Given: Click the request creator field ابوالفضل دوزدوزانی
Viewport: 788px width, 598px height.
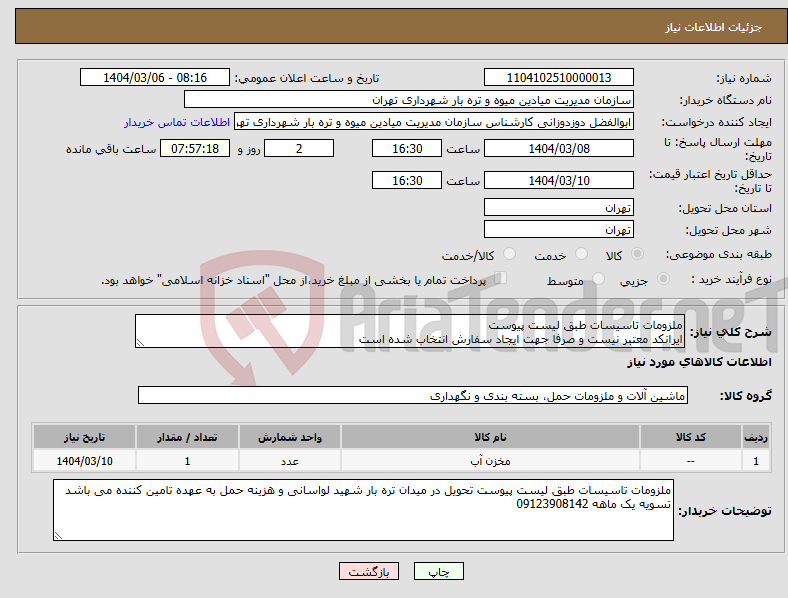Looking at the screenshot, I should click(434, 122).
